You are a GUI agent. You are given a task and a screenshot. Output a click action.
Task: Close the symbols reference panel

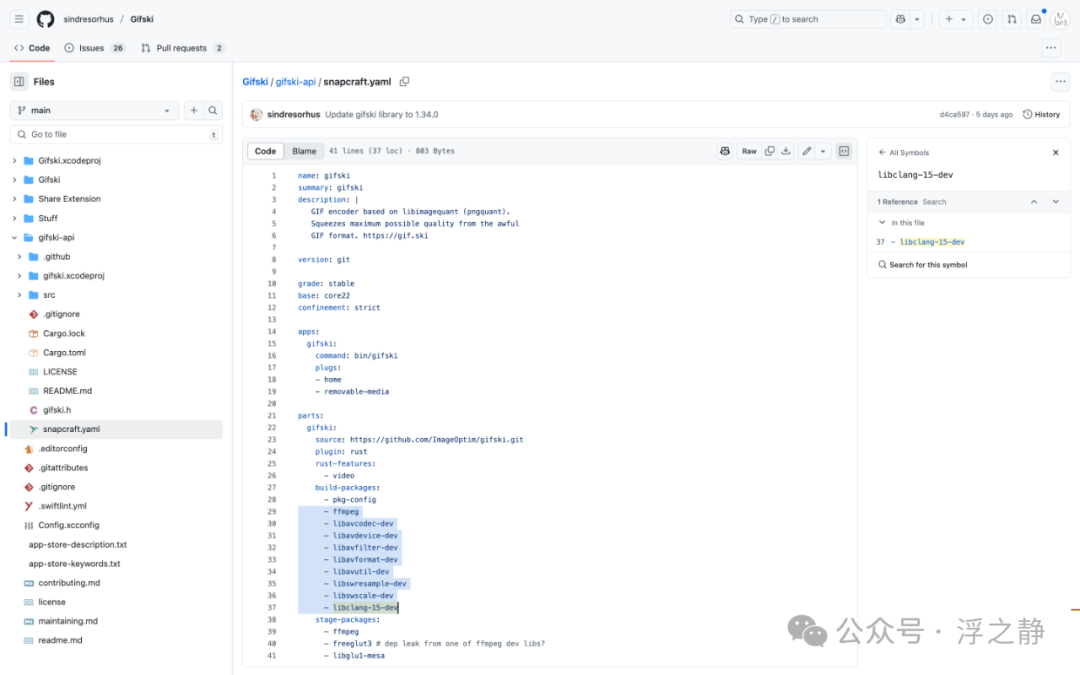(1055, 152)
